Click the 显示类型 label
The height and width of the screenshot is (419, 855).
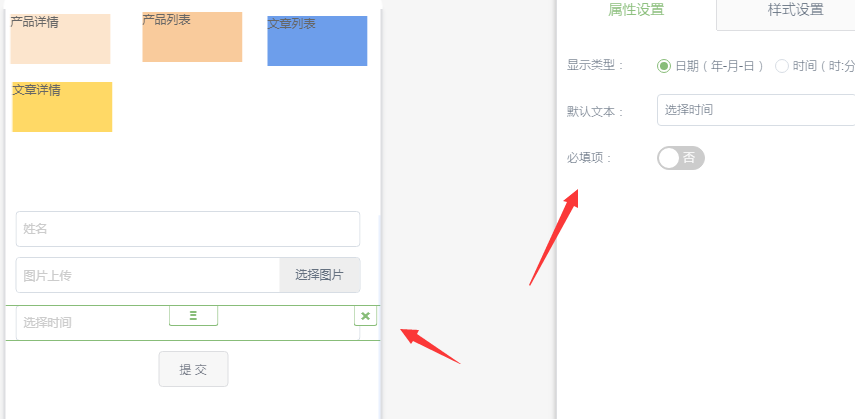595,66
